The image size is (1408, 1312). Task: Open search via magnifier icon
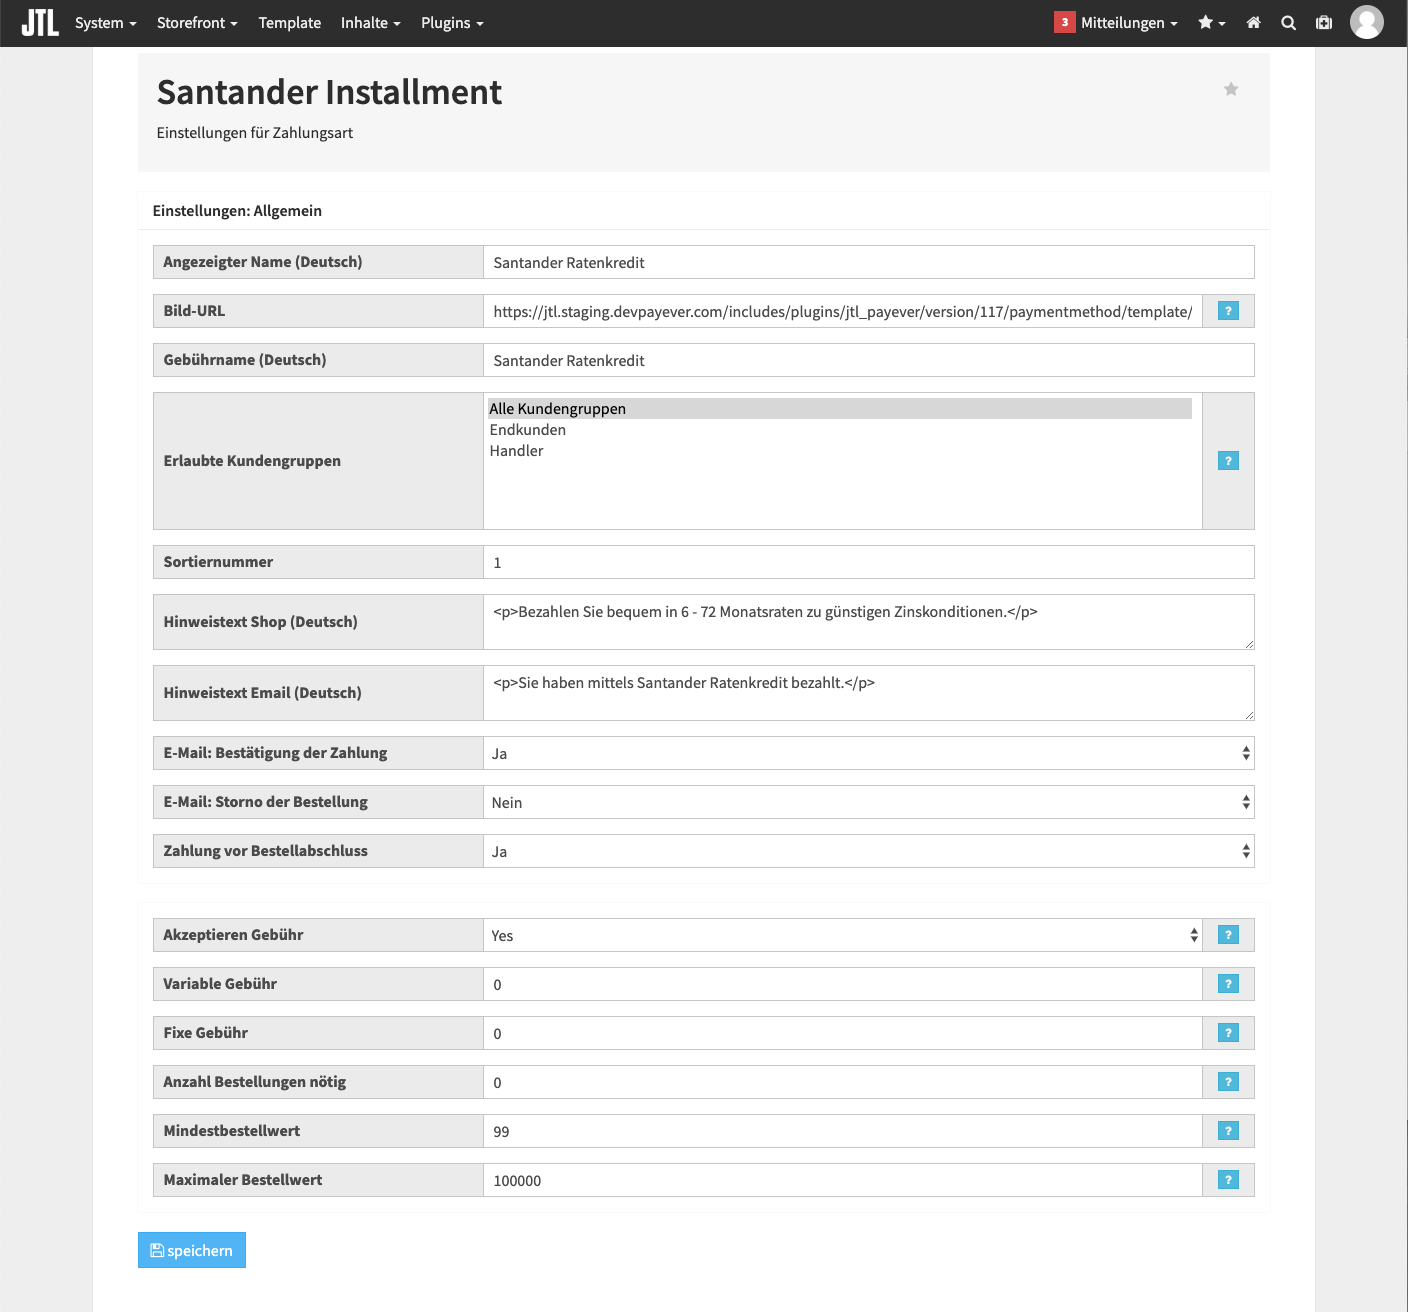point(1289,23)
